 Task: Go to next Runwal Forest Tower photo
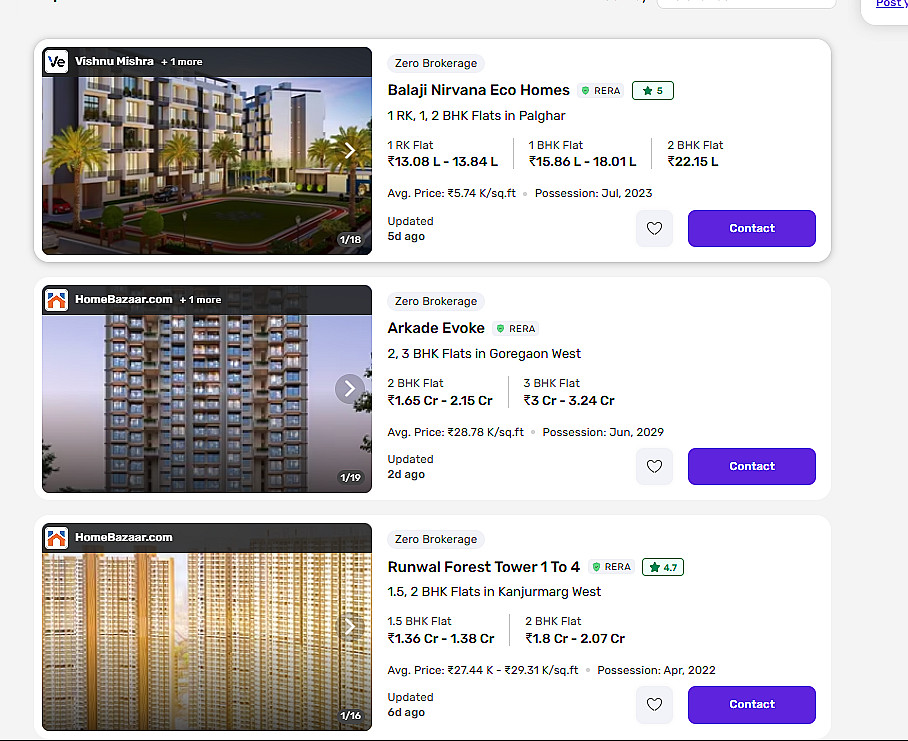[x=350, y=627]
